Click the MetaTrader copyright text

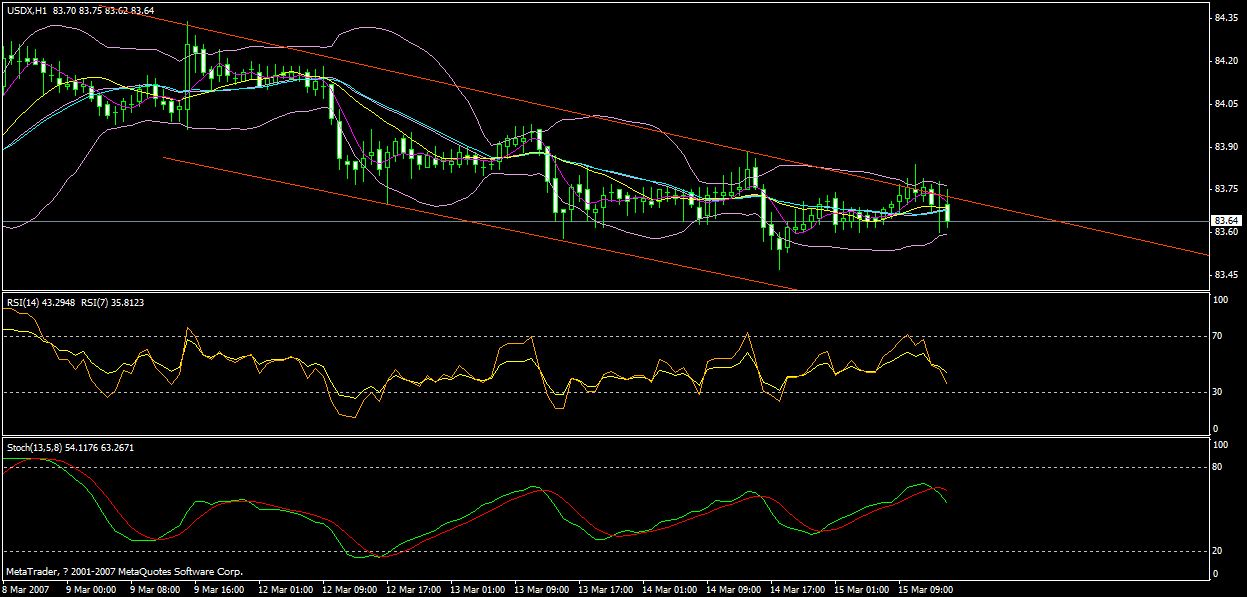pyautogui.click(x=125, y=572)
